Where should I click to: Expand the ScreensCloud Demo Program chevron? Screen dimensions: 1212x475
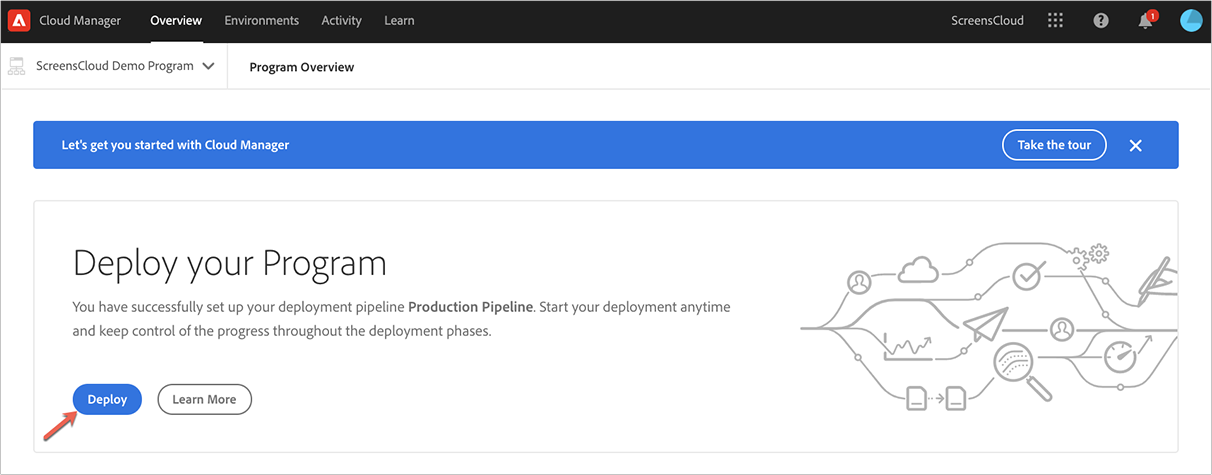pyautogui.click(x=208, y=66)
